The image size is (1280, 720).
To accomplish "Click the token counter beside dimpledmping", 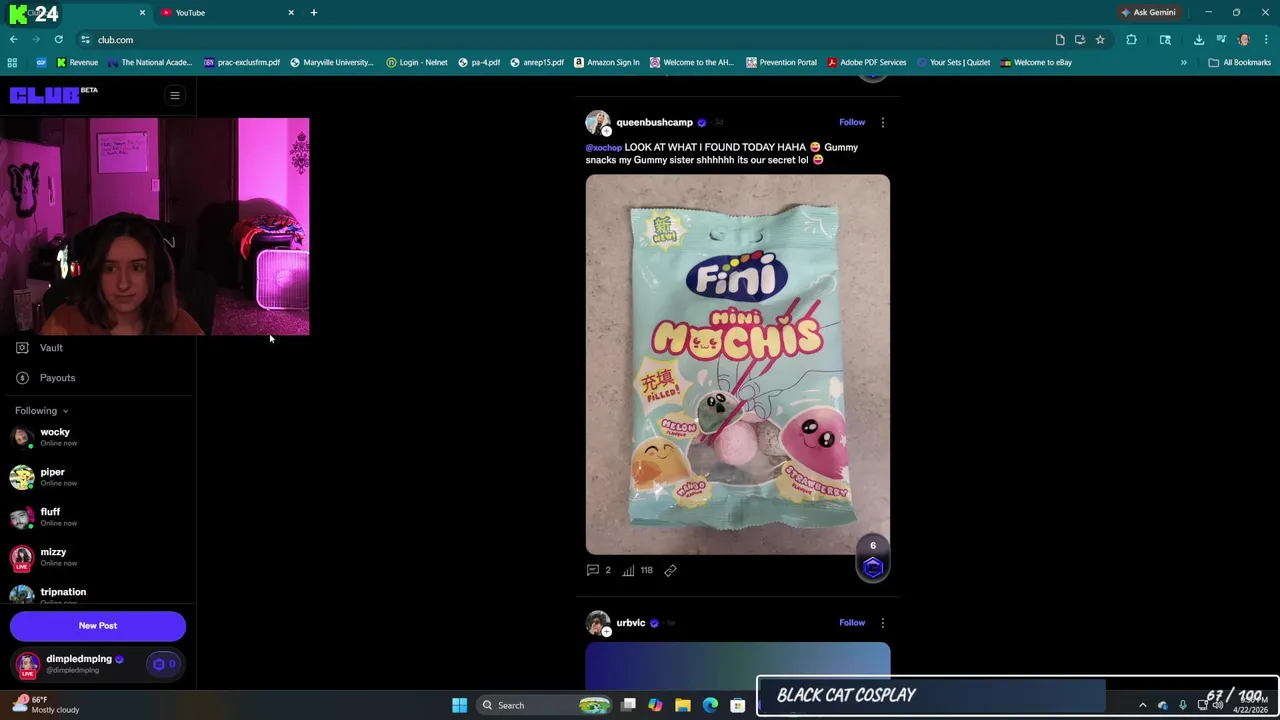I will pos(163,664).
